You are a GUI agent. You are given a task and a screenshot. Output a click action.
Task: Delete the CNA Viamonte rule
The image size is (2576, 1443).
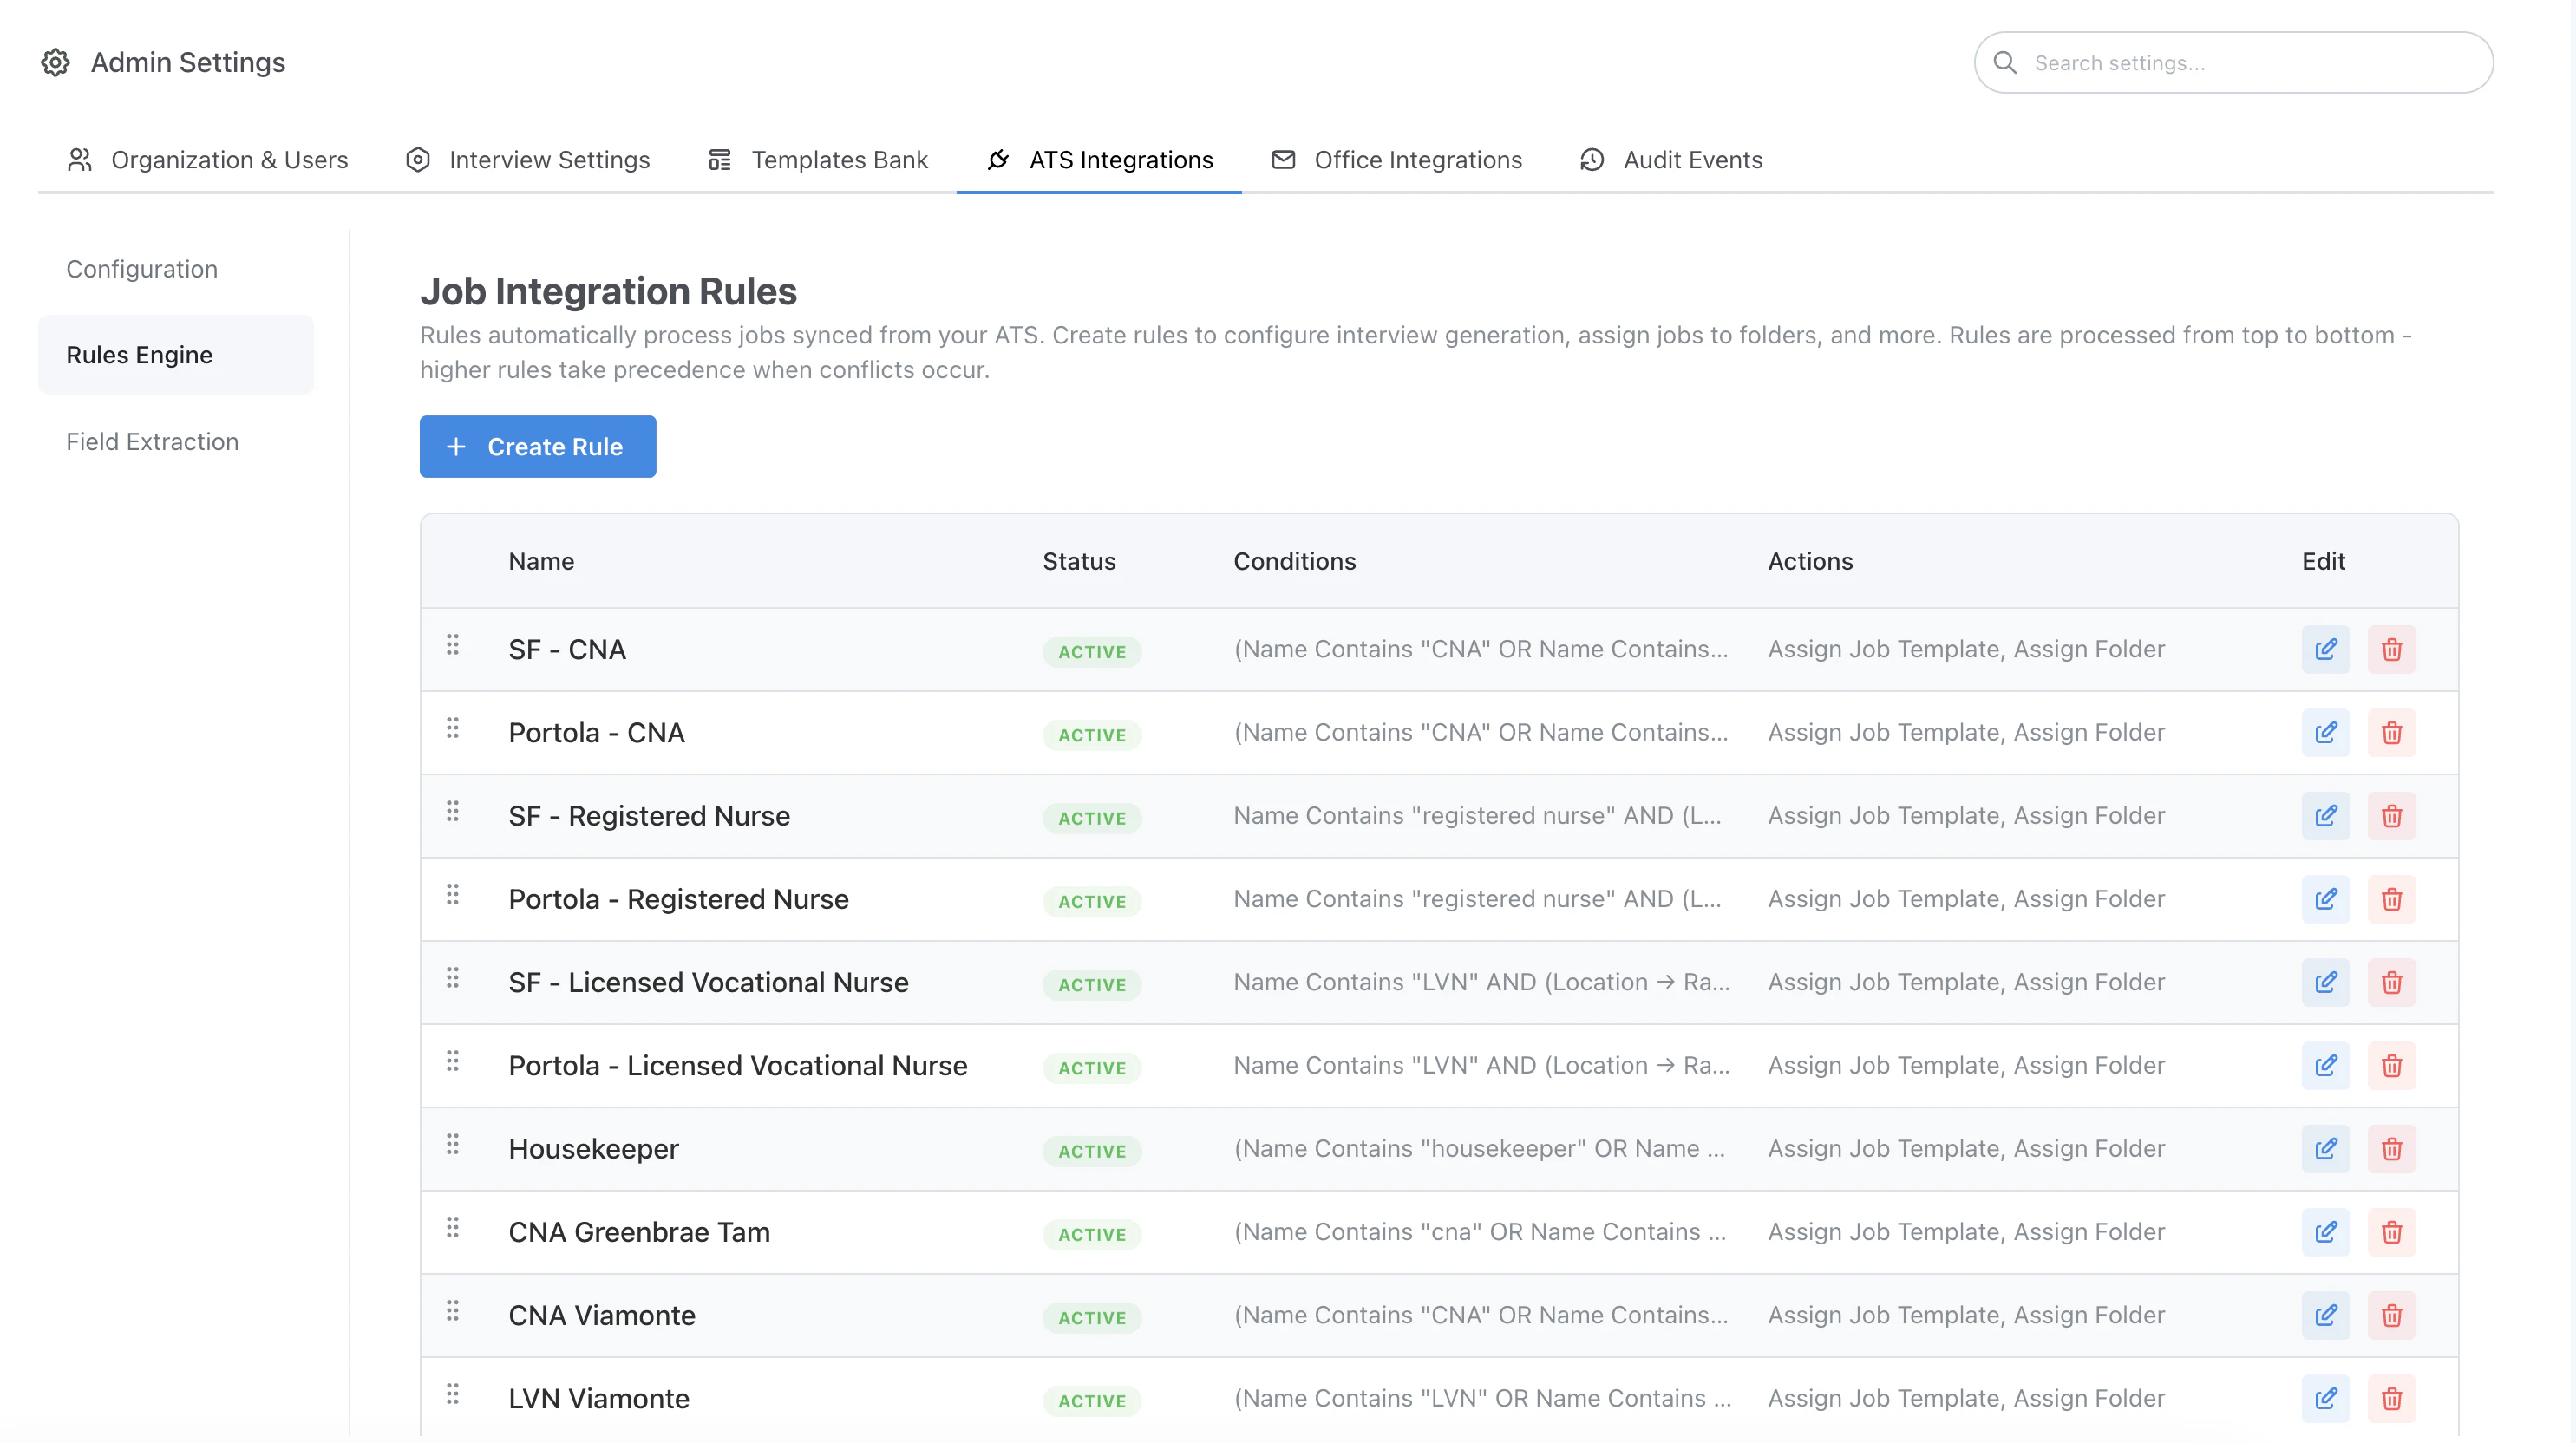(x=2392, y=1315)
